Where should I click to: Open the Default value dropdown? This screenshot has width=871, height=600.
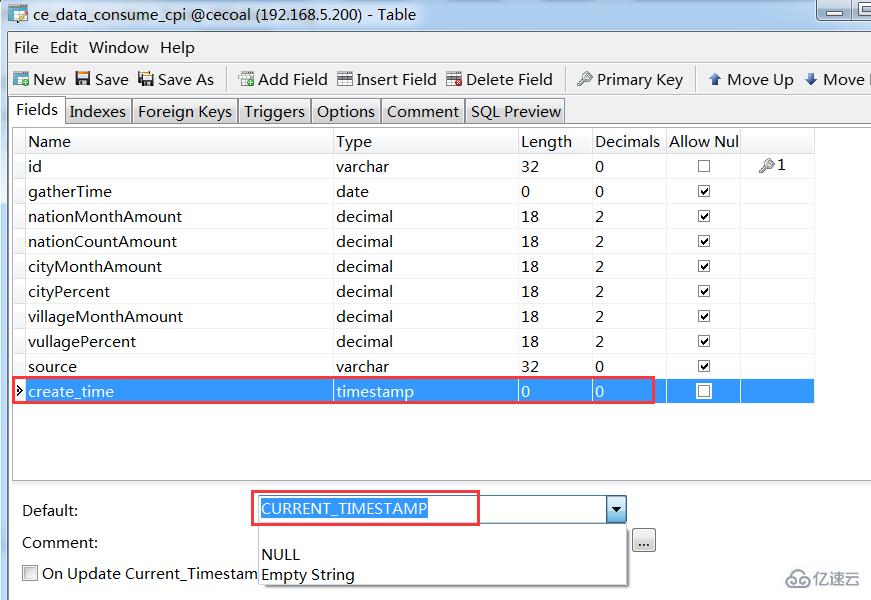click(x=615, y=510)
